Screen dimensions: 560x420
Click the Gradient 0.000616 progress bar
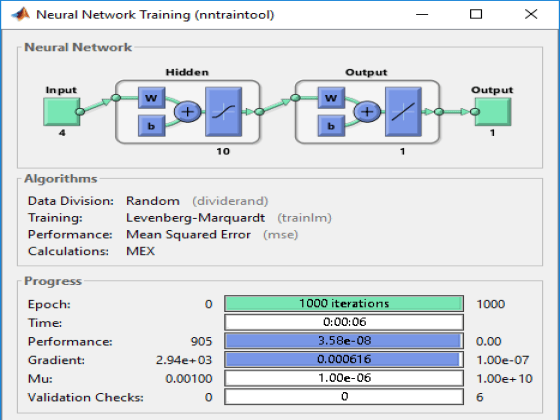click(x=344, y=359)
